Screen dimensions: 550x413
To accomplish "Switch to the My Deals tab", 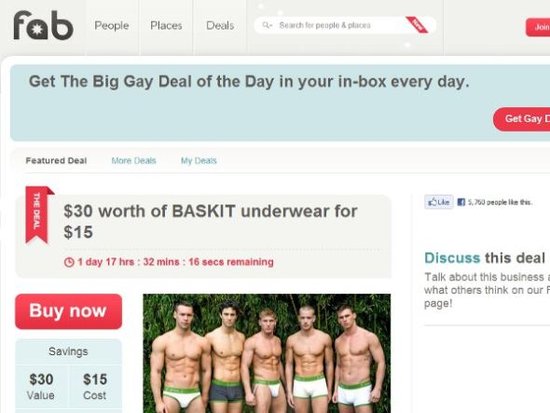I will [199, 161].
